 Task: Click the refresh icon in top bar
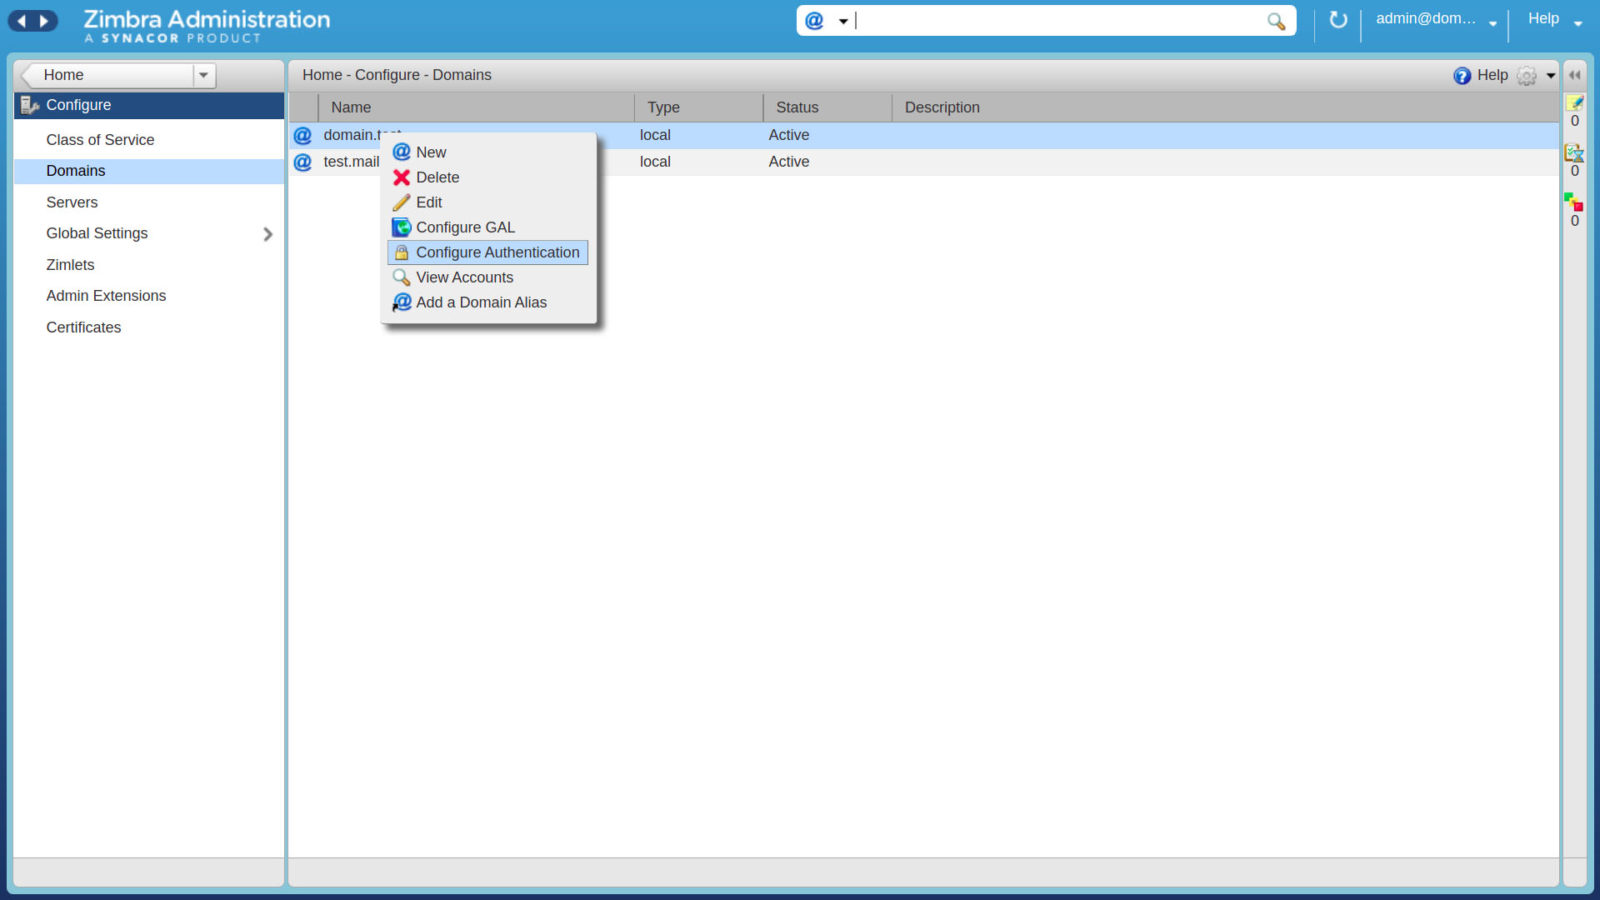[x=1338, y=20]
